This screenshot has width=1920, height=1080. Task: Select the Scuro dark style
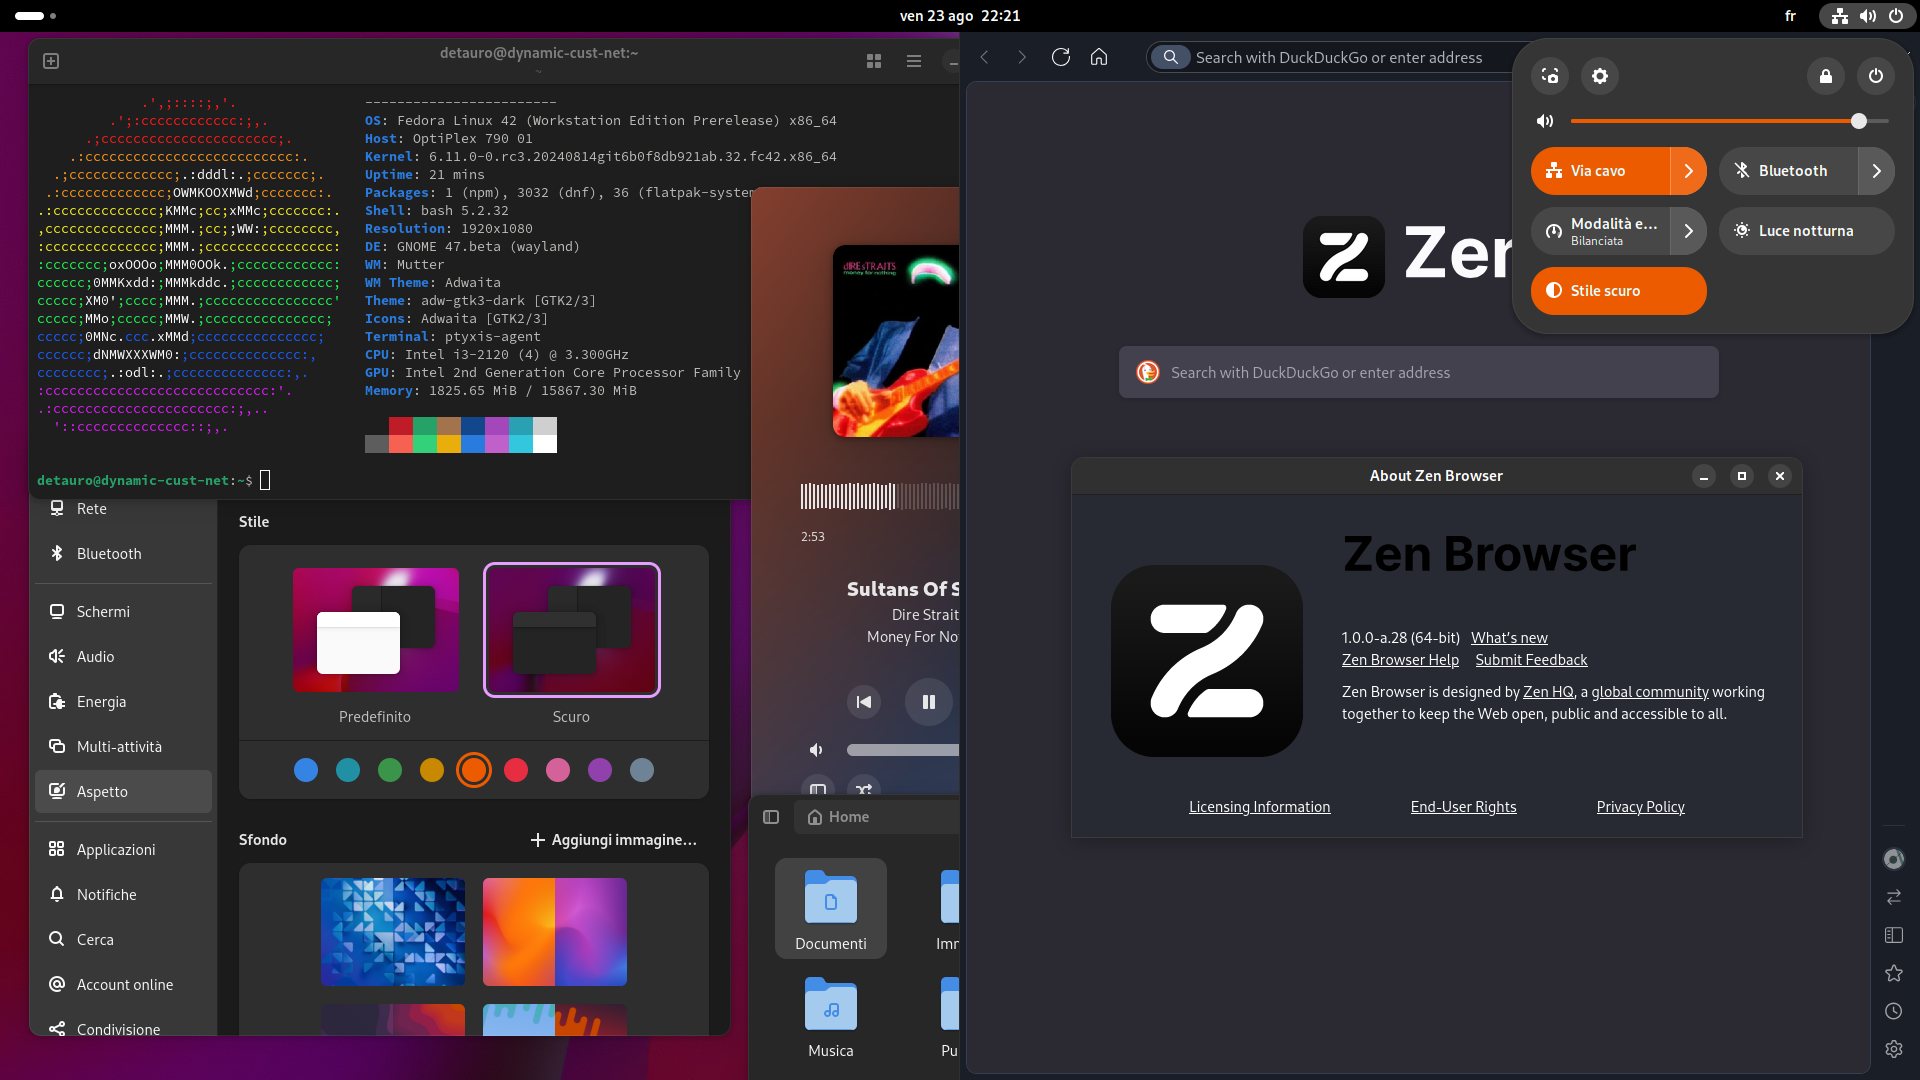click(x=572, y=630)
